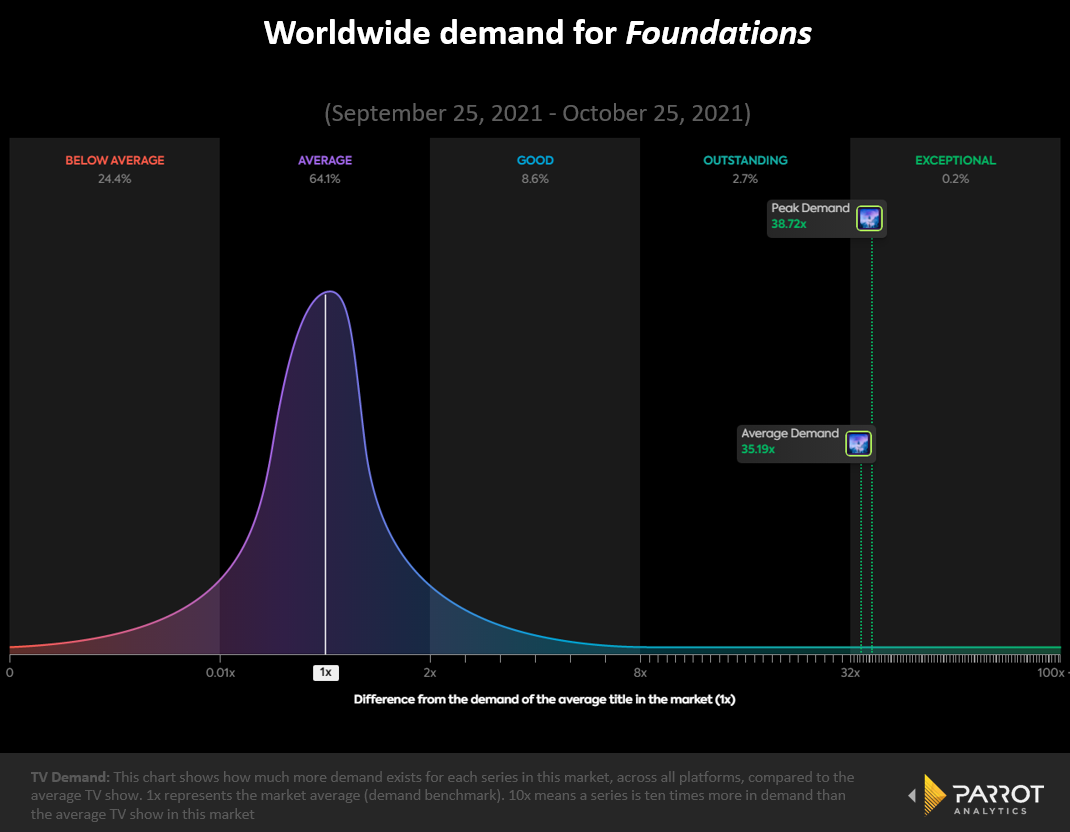Click the AVERAGE category heading
Viewport: 1070px width, 832px height.
(x=325, y=160)
